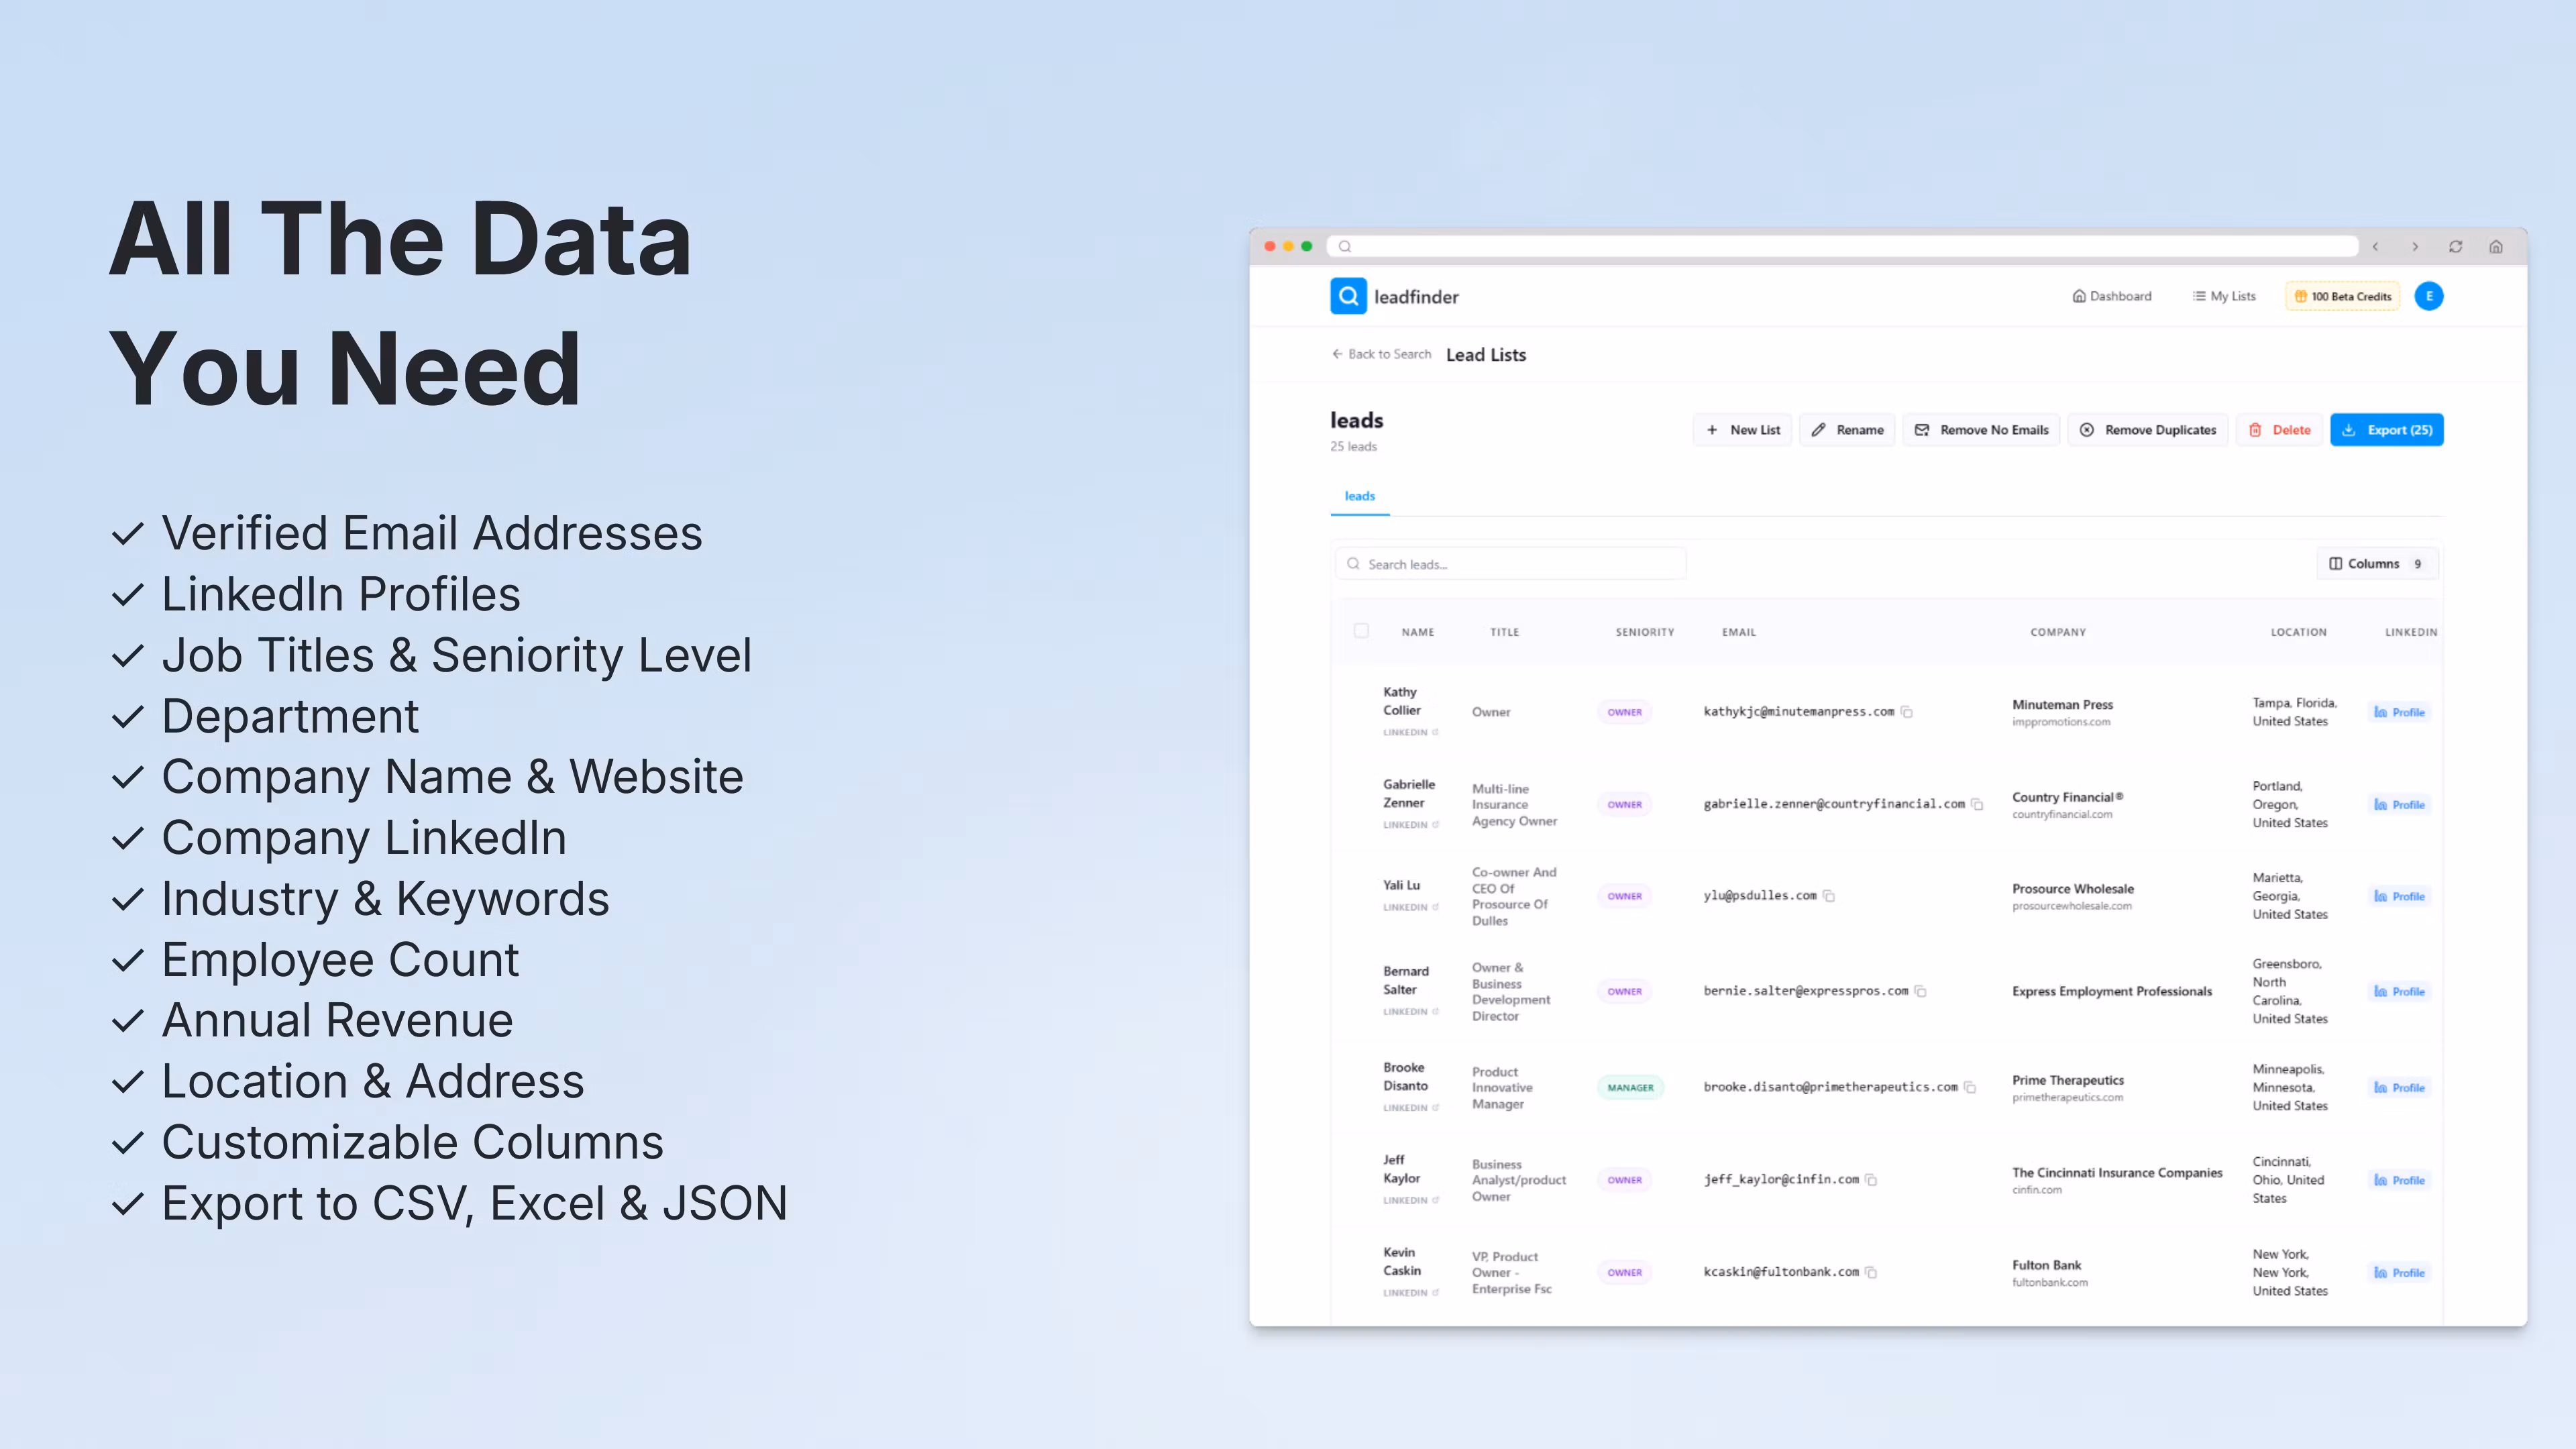Focus the Search leads input field
Screen dimensions: 2576x1449
tap(1510, 564)
